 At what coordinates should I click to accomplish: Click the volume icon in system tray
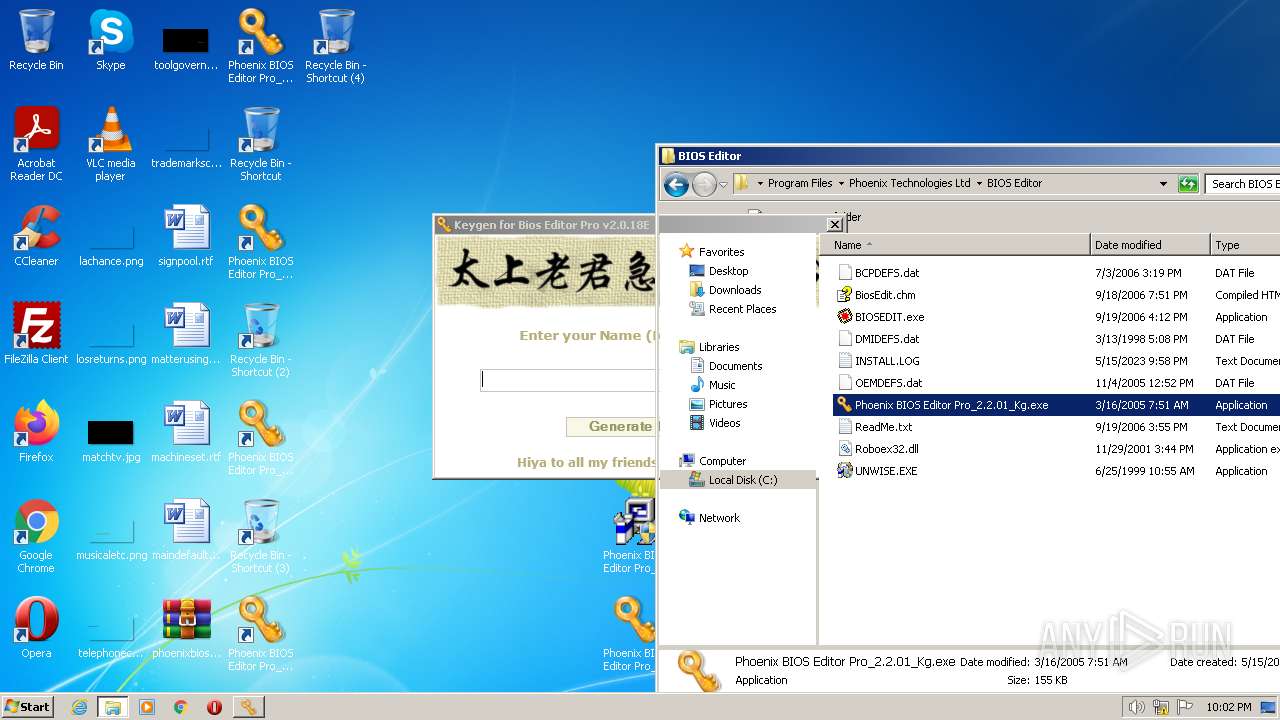(1137, 707)
